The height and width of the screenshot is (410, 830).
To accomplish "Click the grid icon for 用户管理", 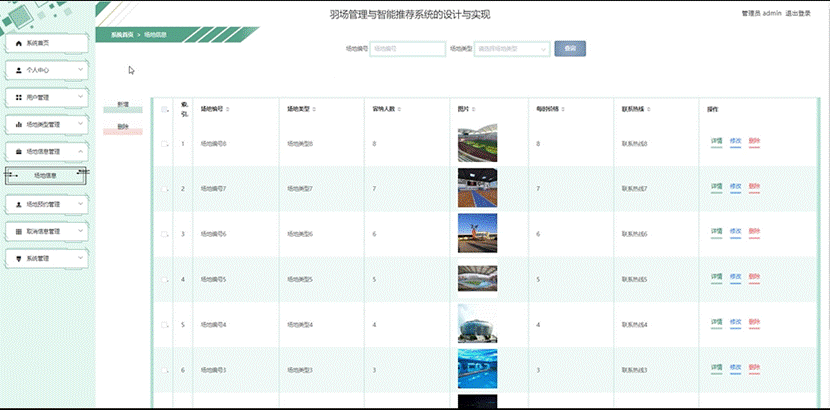I will click(19, 97).
